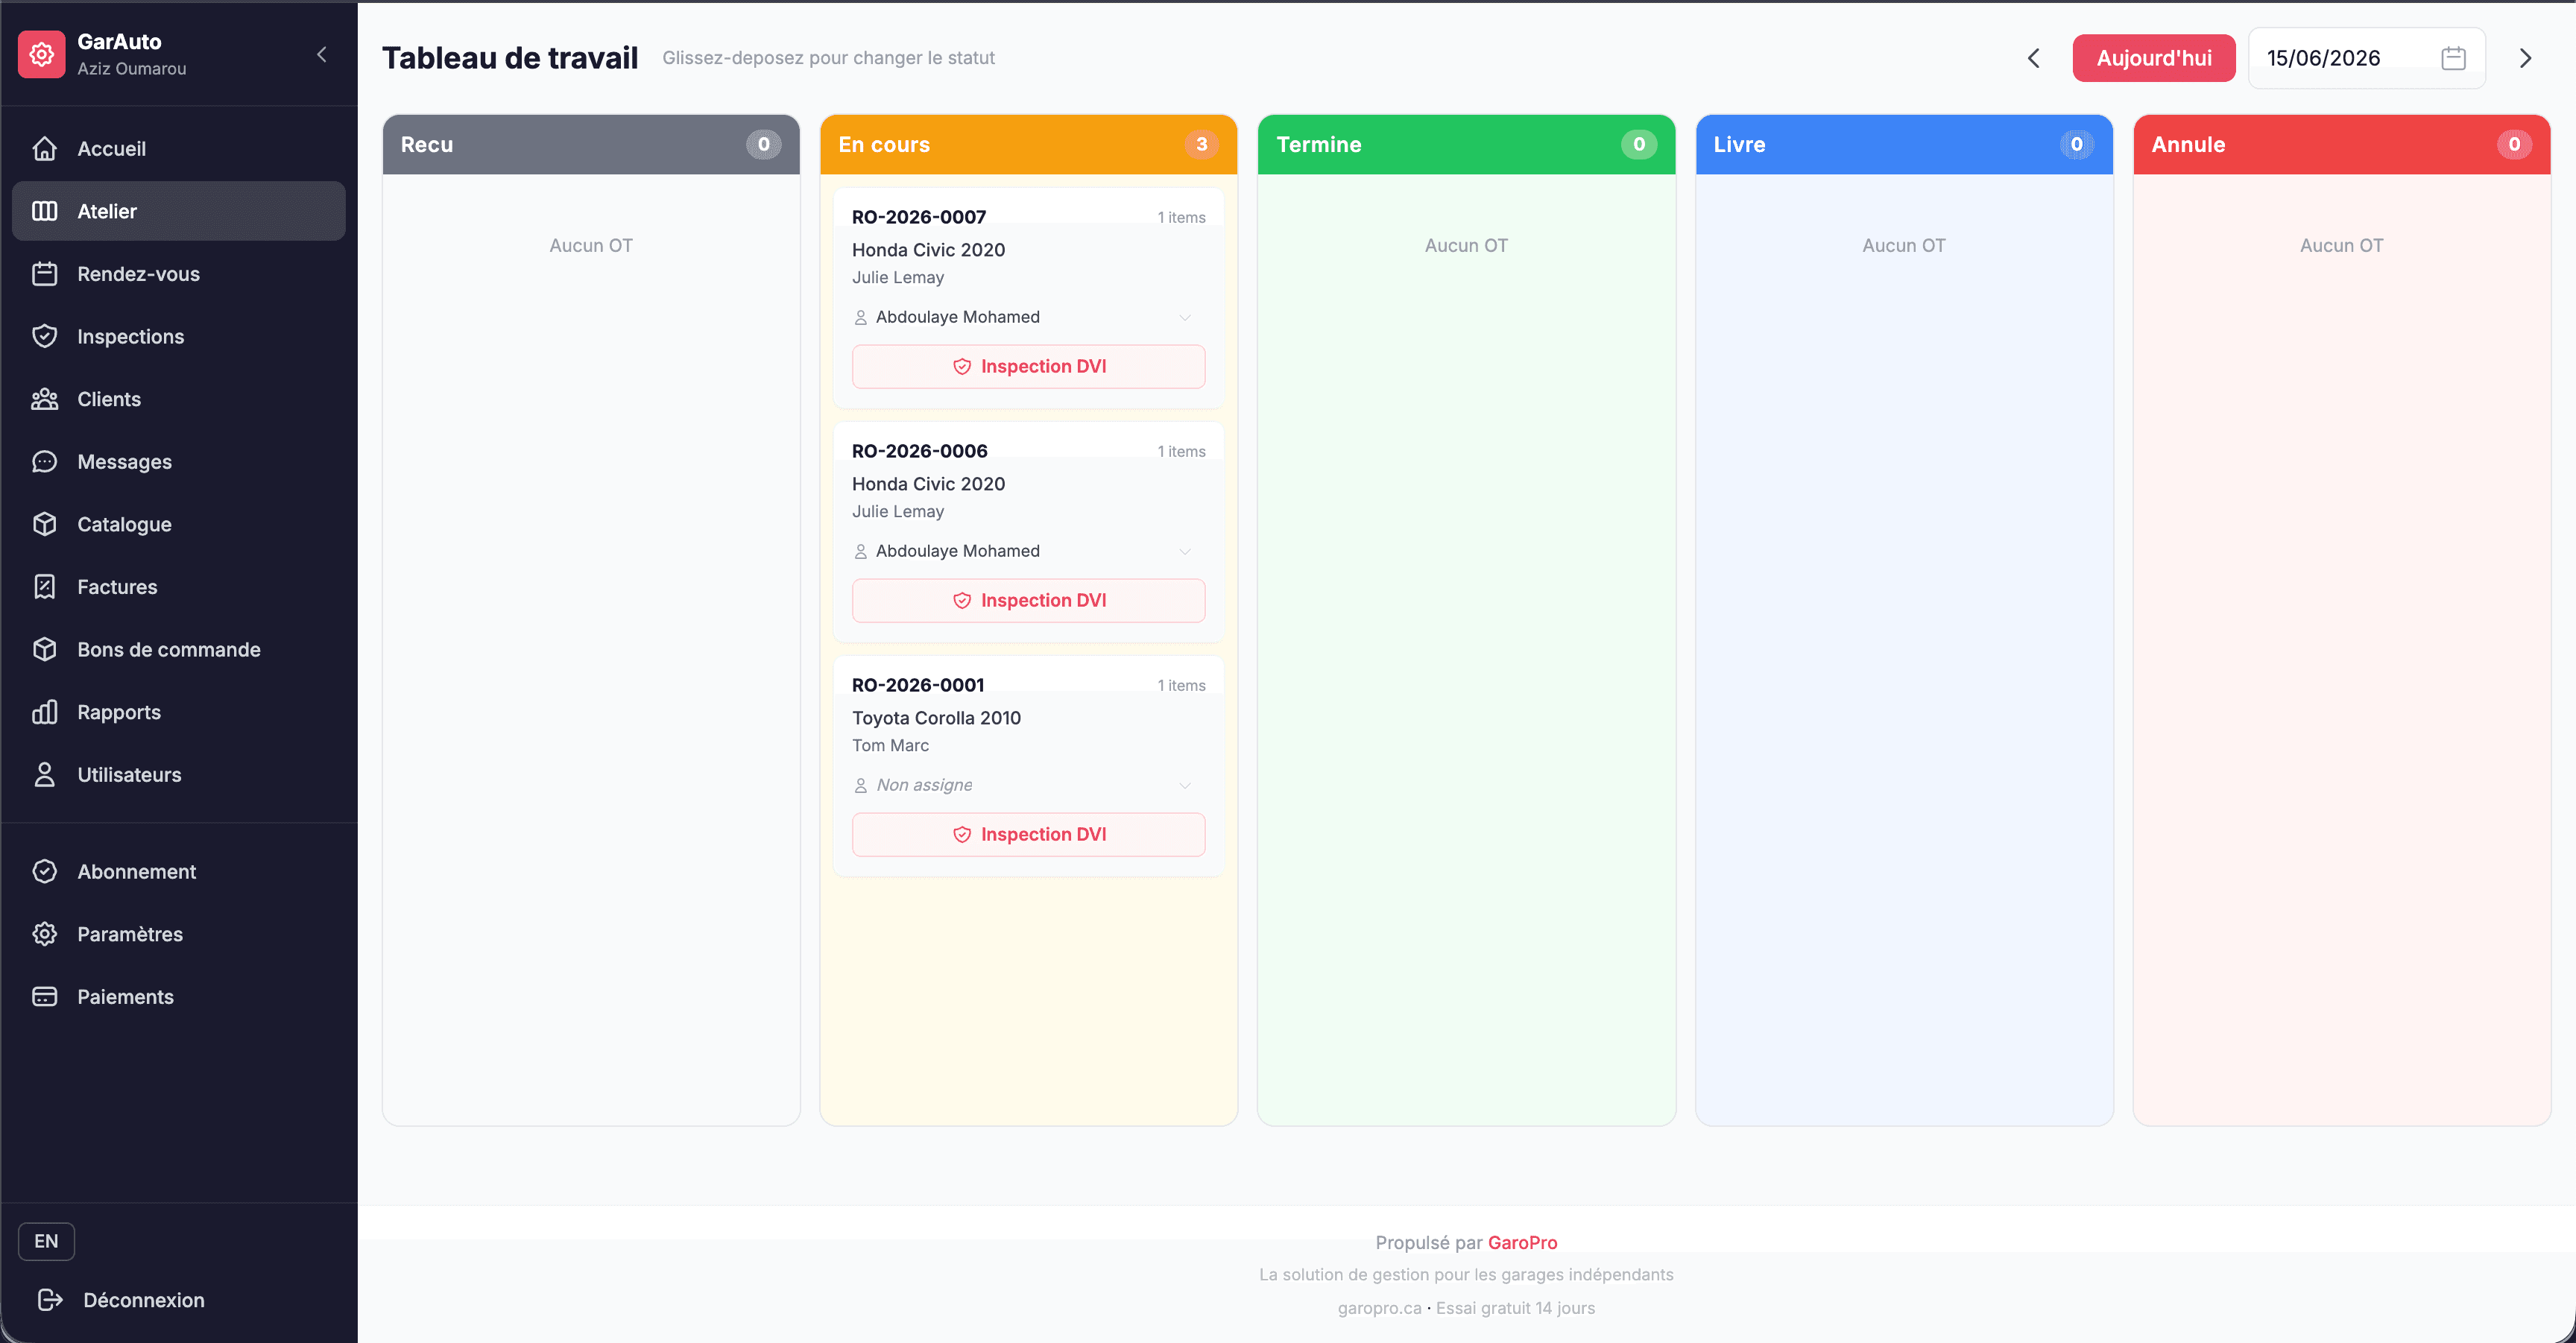Open Factures from the sidebar

pyautogui.click(x=178, y=586)
